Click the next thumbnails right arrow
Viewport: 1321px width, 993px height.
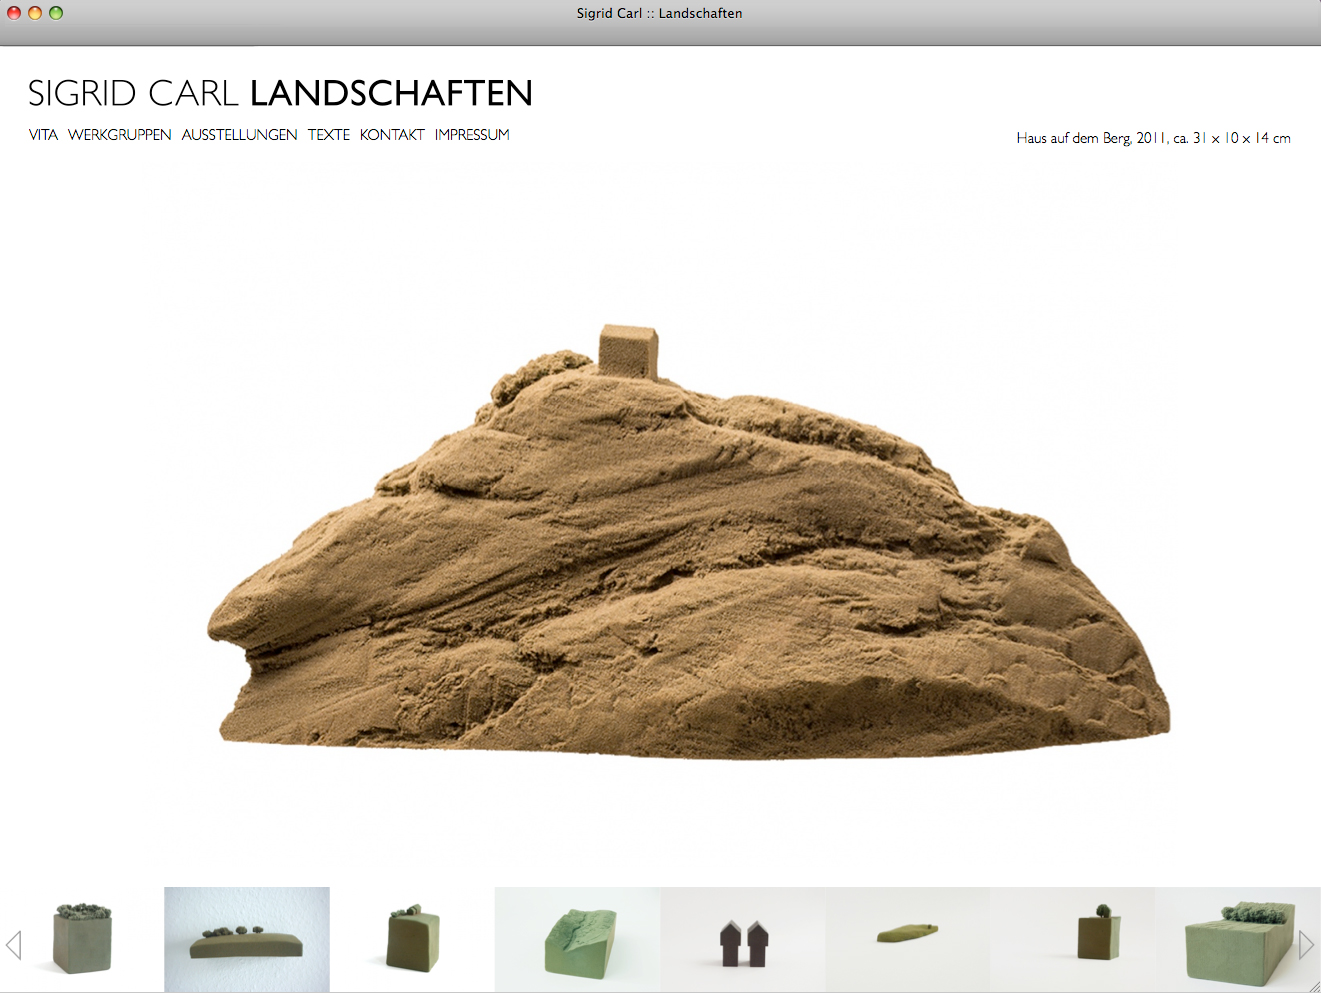coord(1306,944)
